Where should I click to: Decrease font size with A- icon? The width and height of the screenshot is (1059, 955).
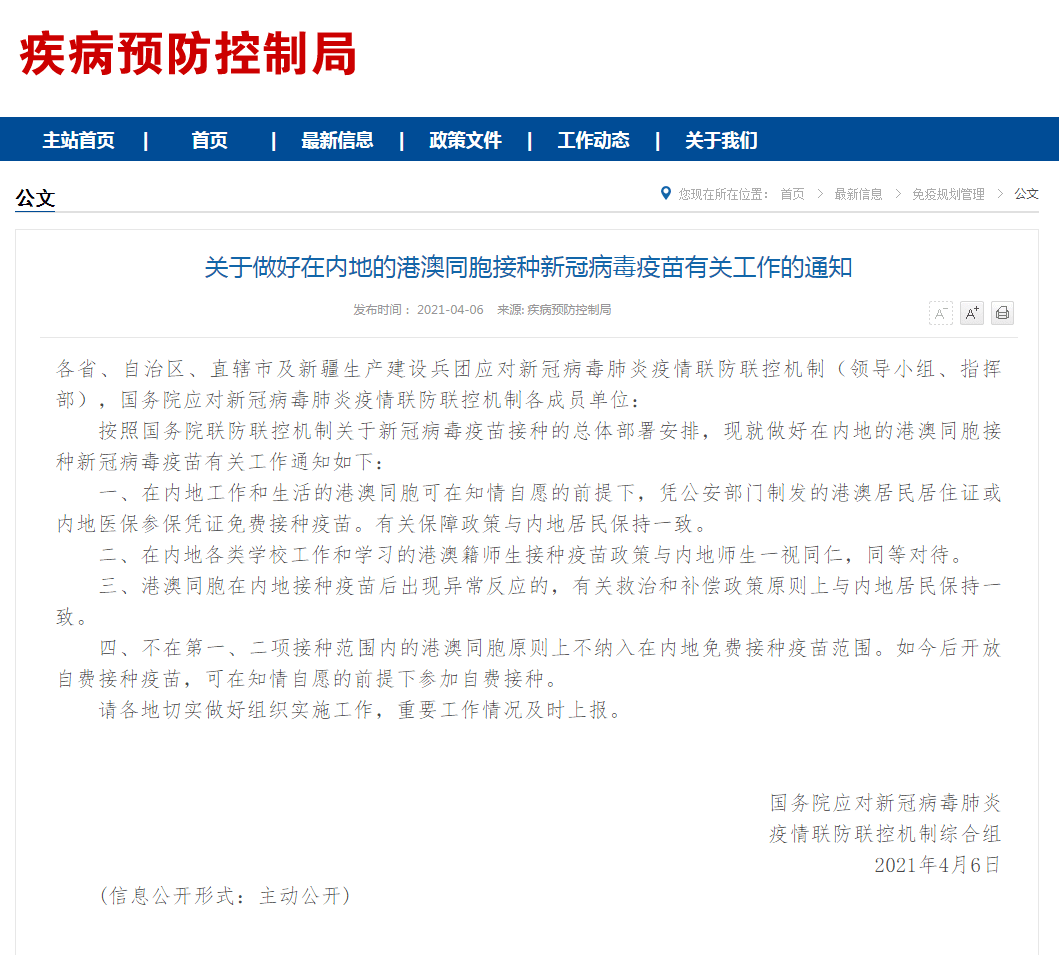[x=940, y=313]
